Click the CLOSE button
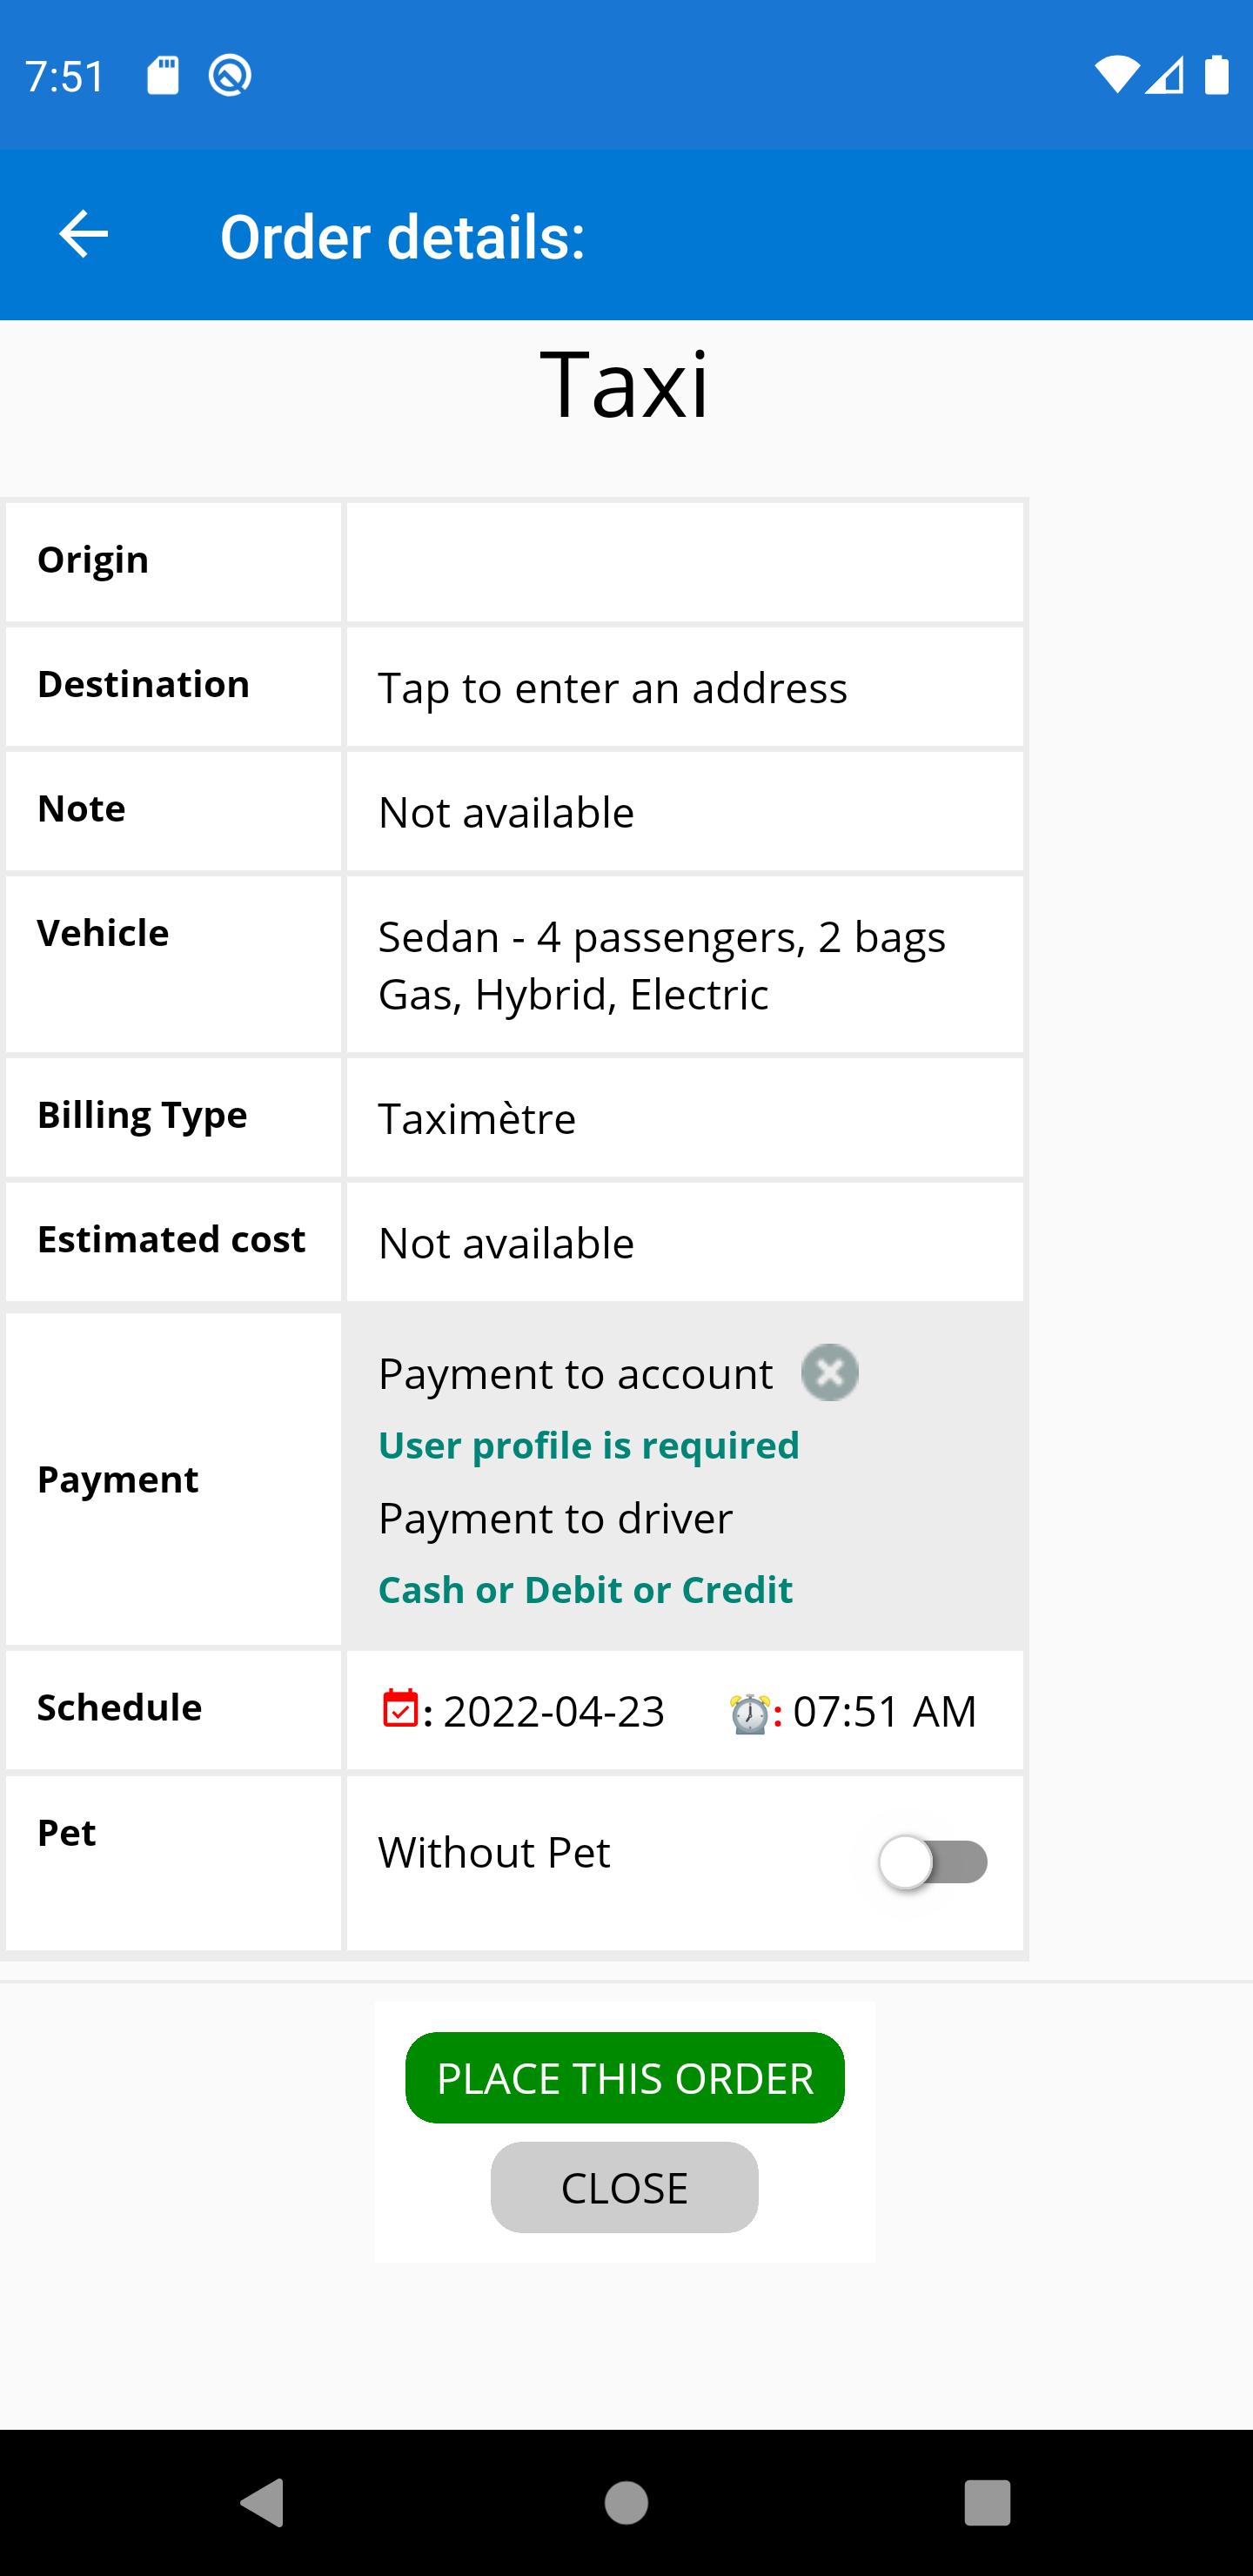Screen dimensions: 1253x2576 pos(624,2188)
